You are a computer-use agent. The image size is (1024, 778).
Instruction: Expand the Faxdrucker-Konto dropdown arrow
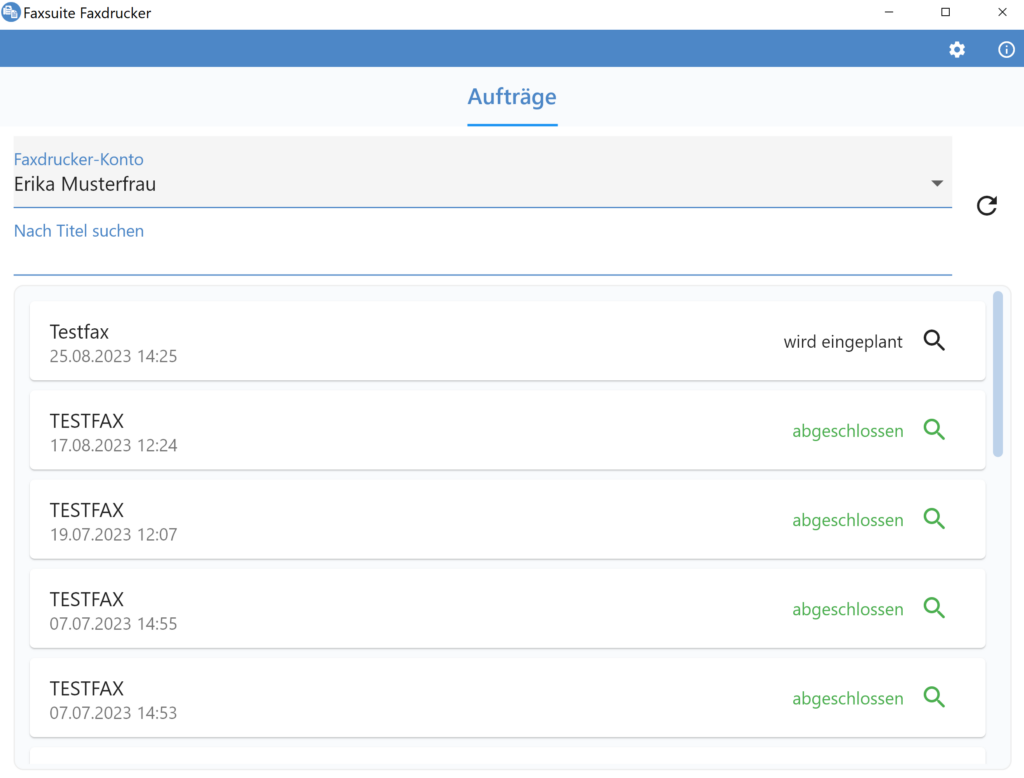[x=937, y=184]
